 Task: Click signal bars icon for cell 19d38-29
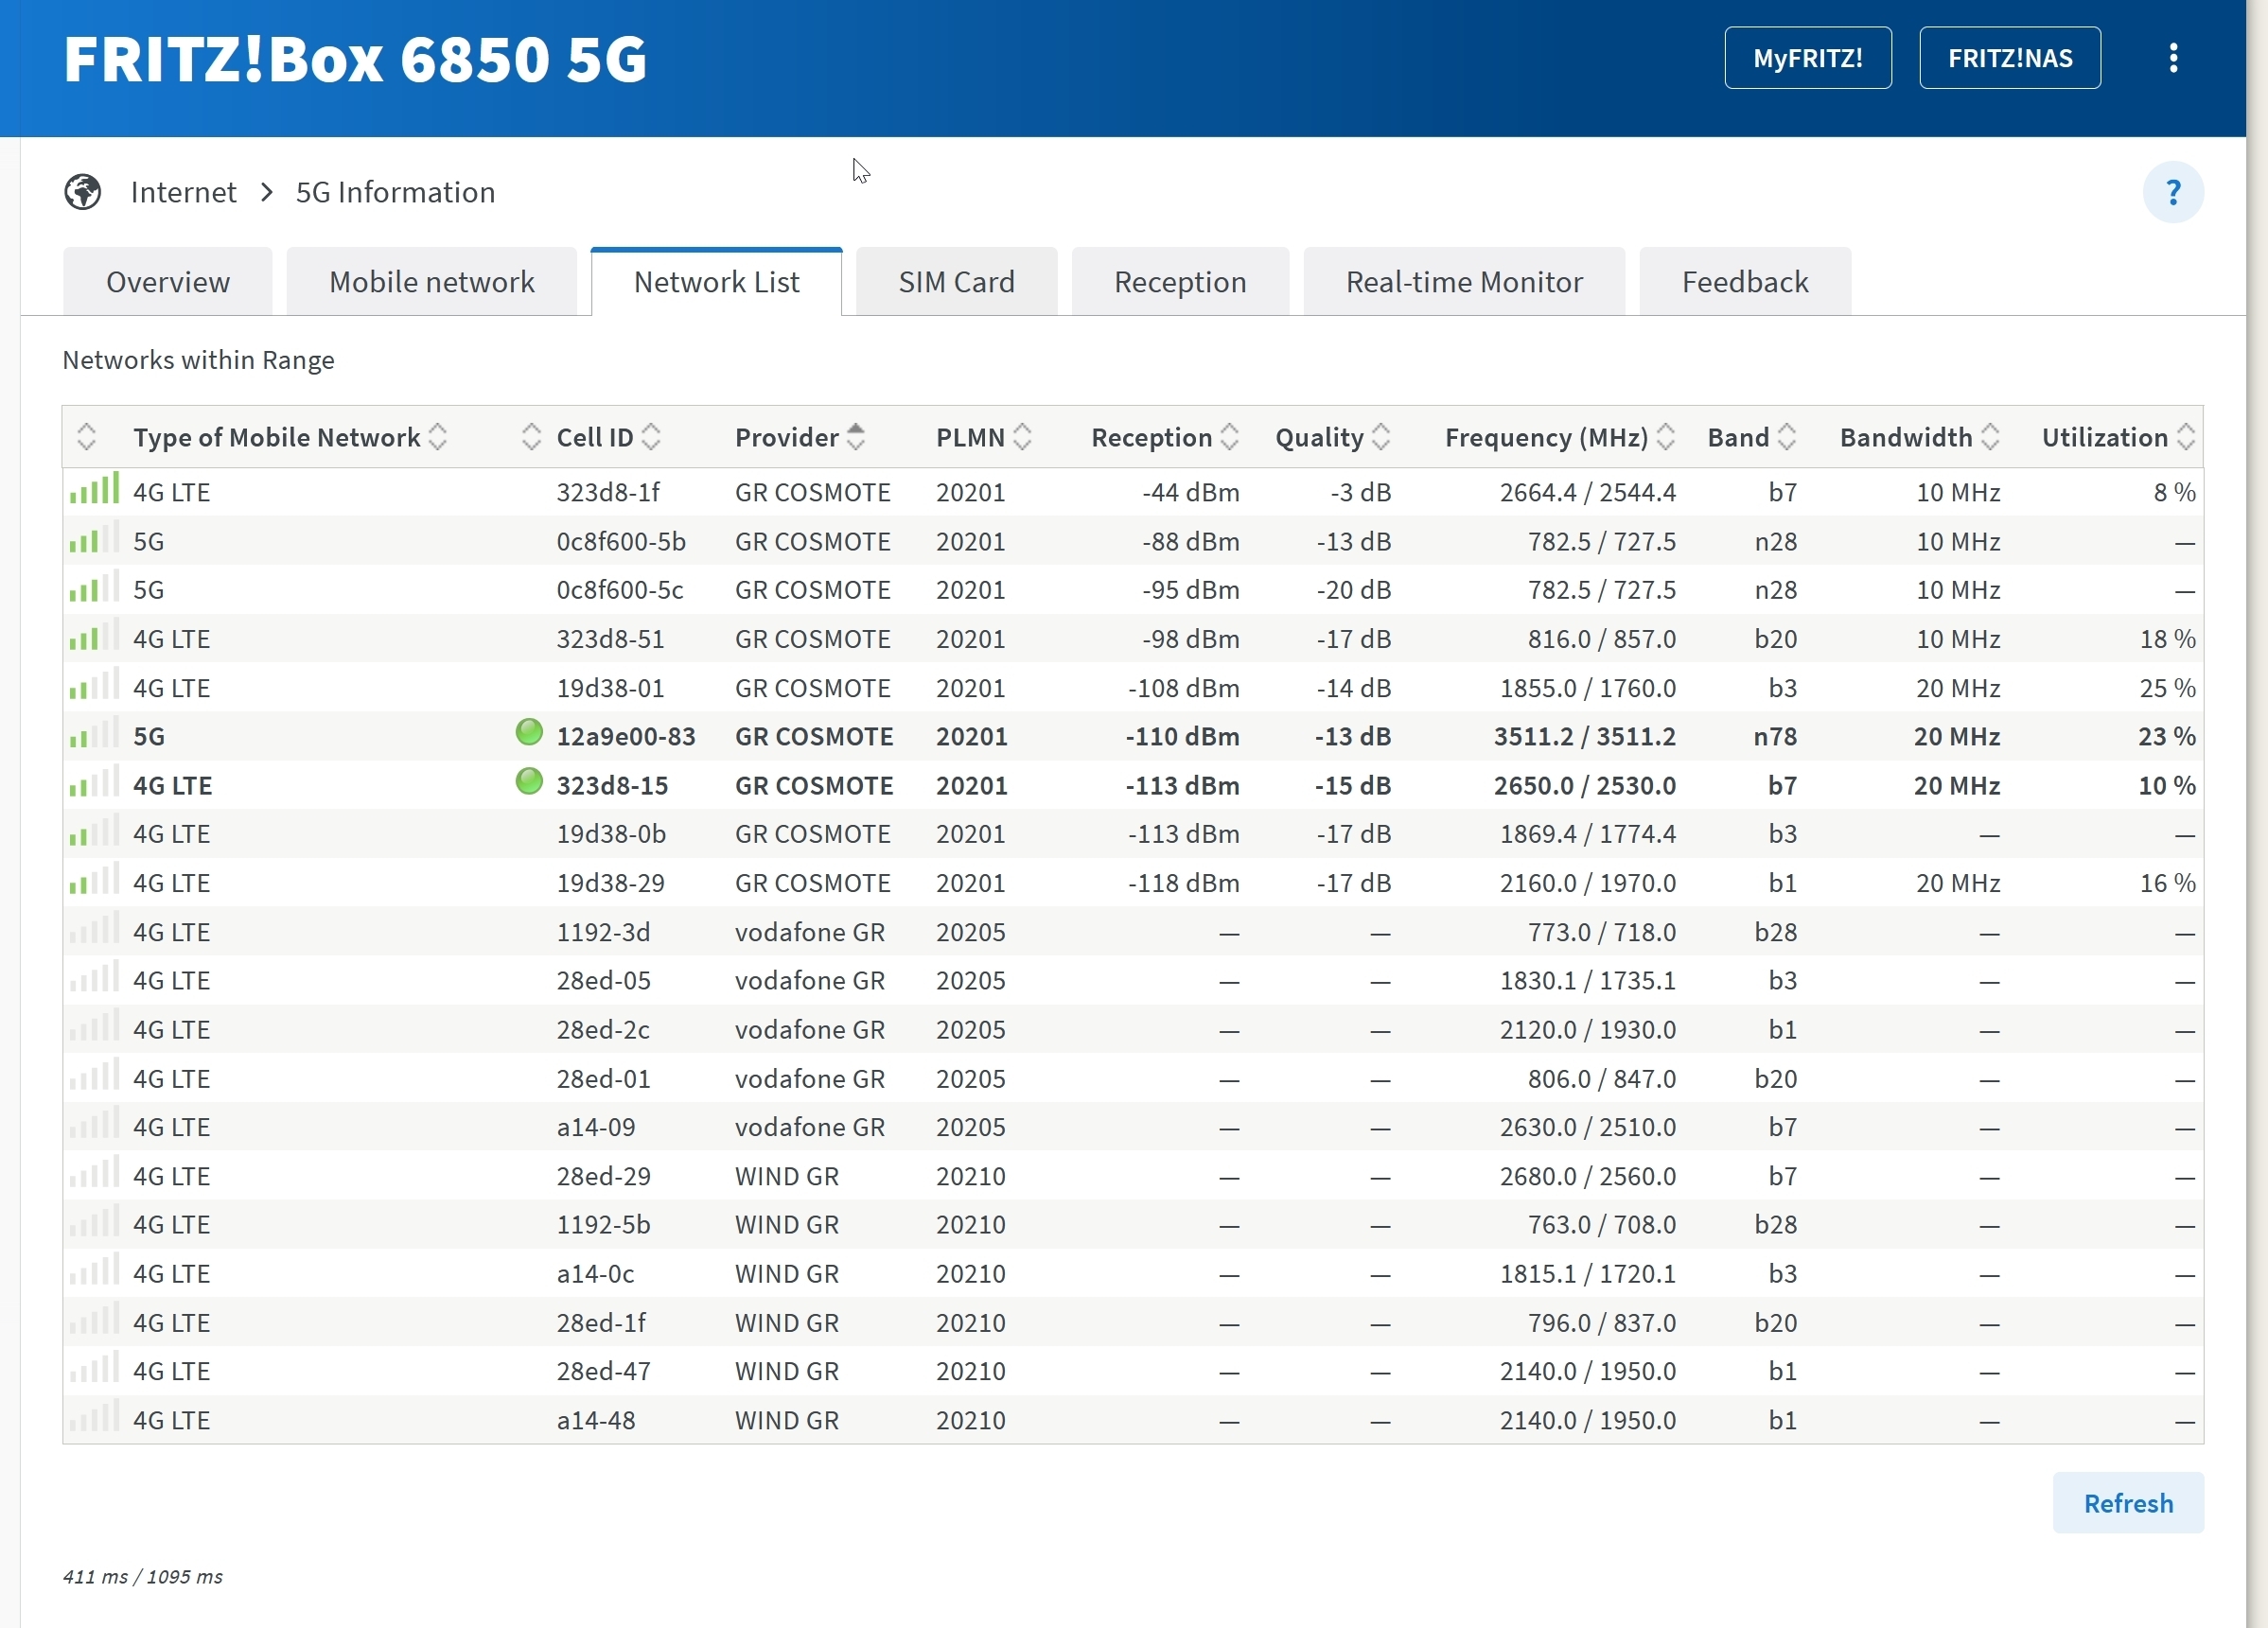94,879
